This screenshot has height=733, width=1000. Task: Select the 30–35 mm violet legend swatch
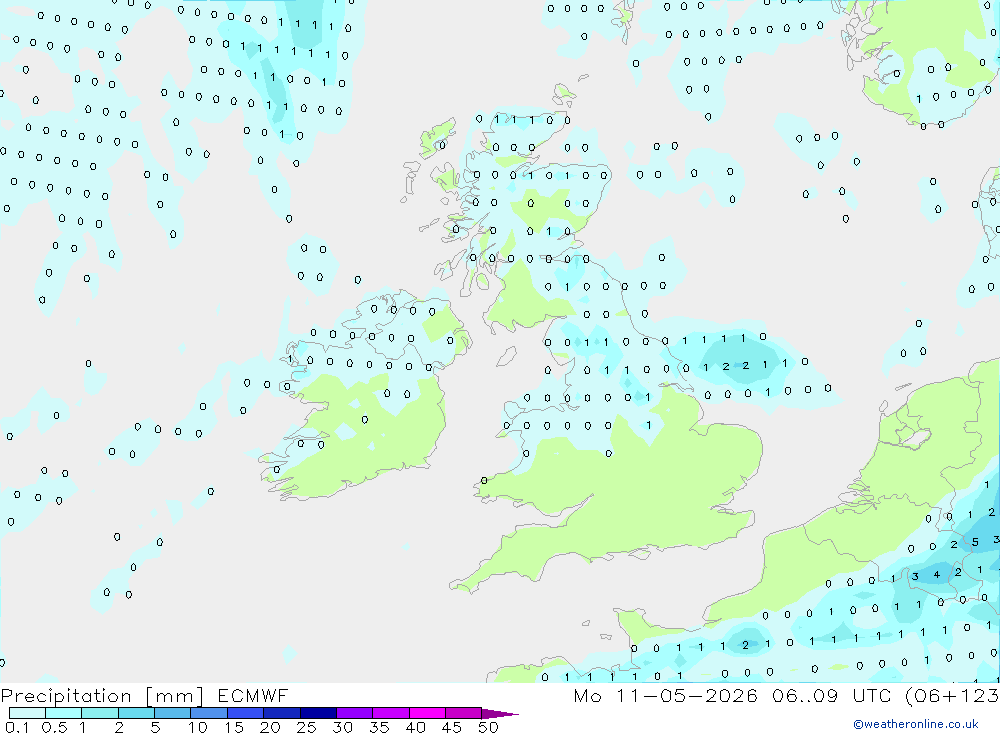[x=355, y=713]
